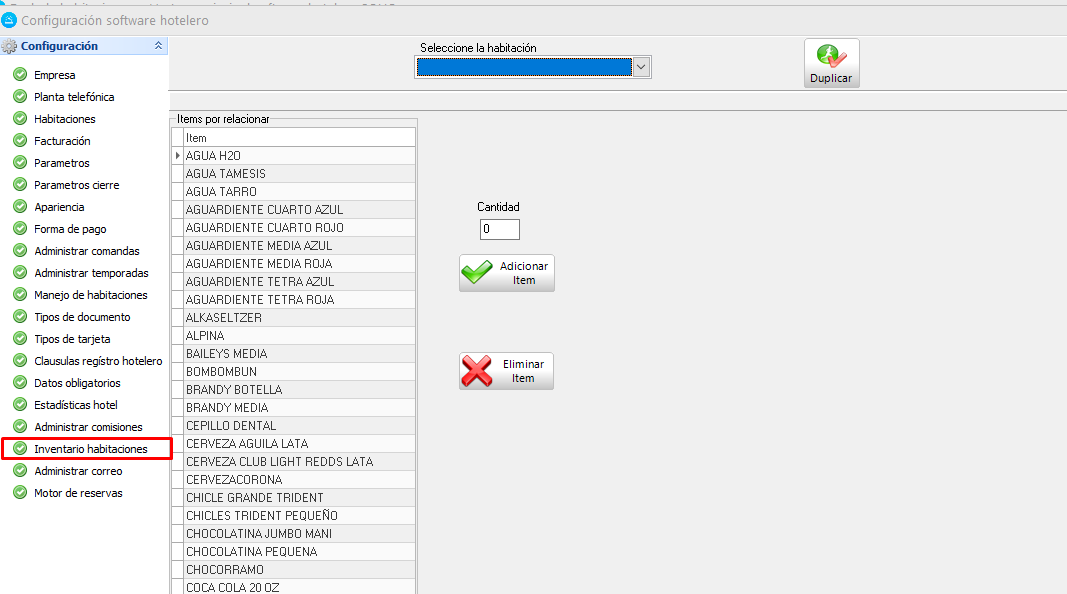
Task: Collapse the Configuración panel
Action: pos(158,46)
